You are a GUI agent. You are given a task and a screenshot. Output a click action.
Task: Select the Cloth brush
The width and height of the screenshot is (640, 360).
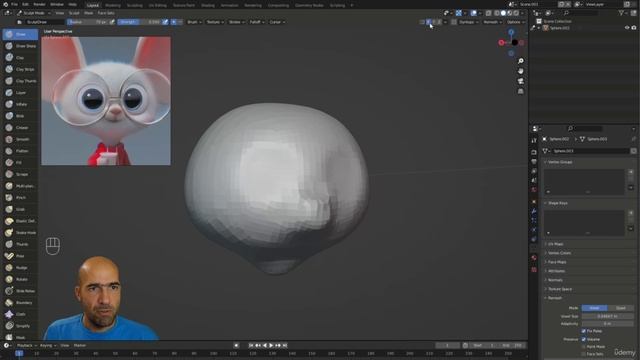(x=20, y=314)
